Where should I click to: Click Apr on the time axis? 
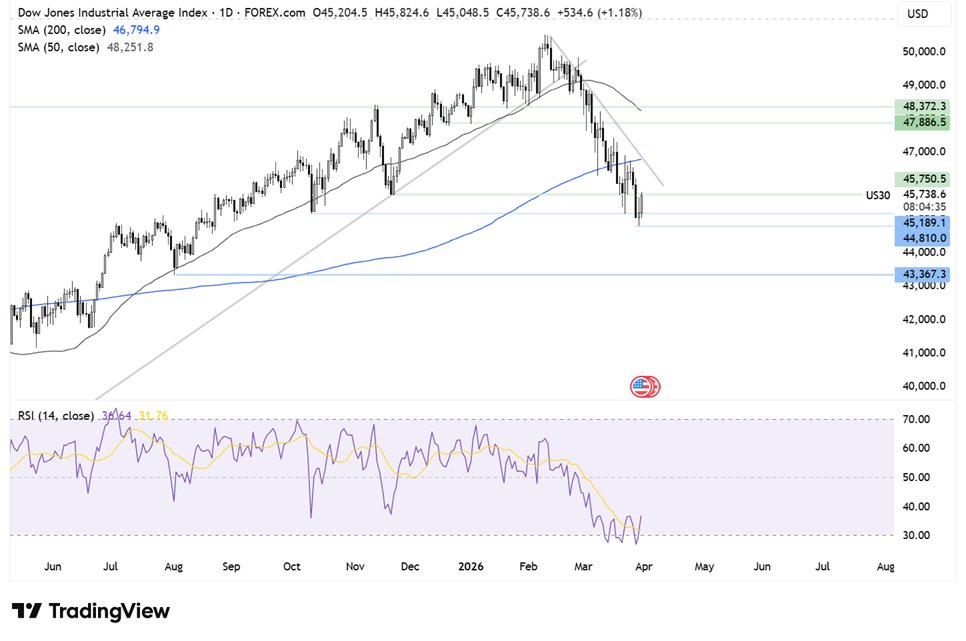(x=643, y=566)
